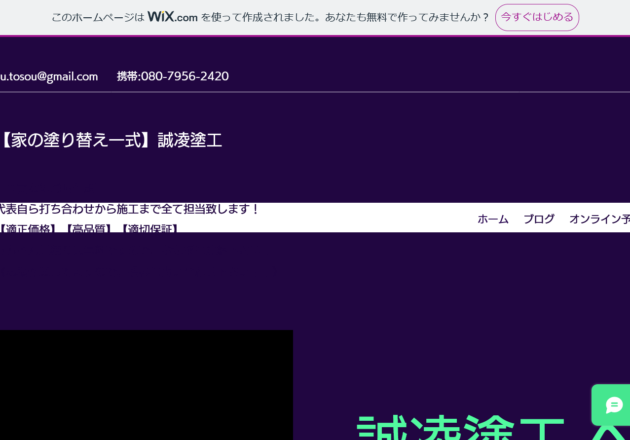Open the ブログ menu item
The height and width of the screenshot is (440, 630).
coord(538,219)
